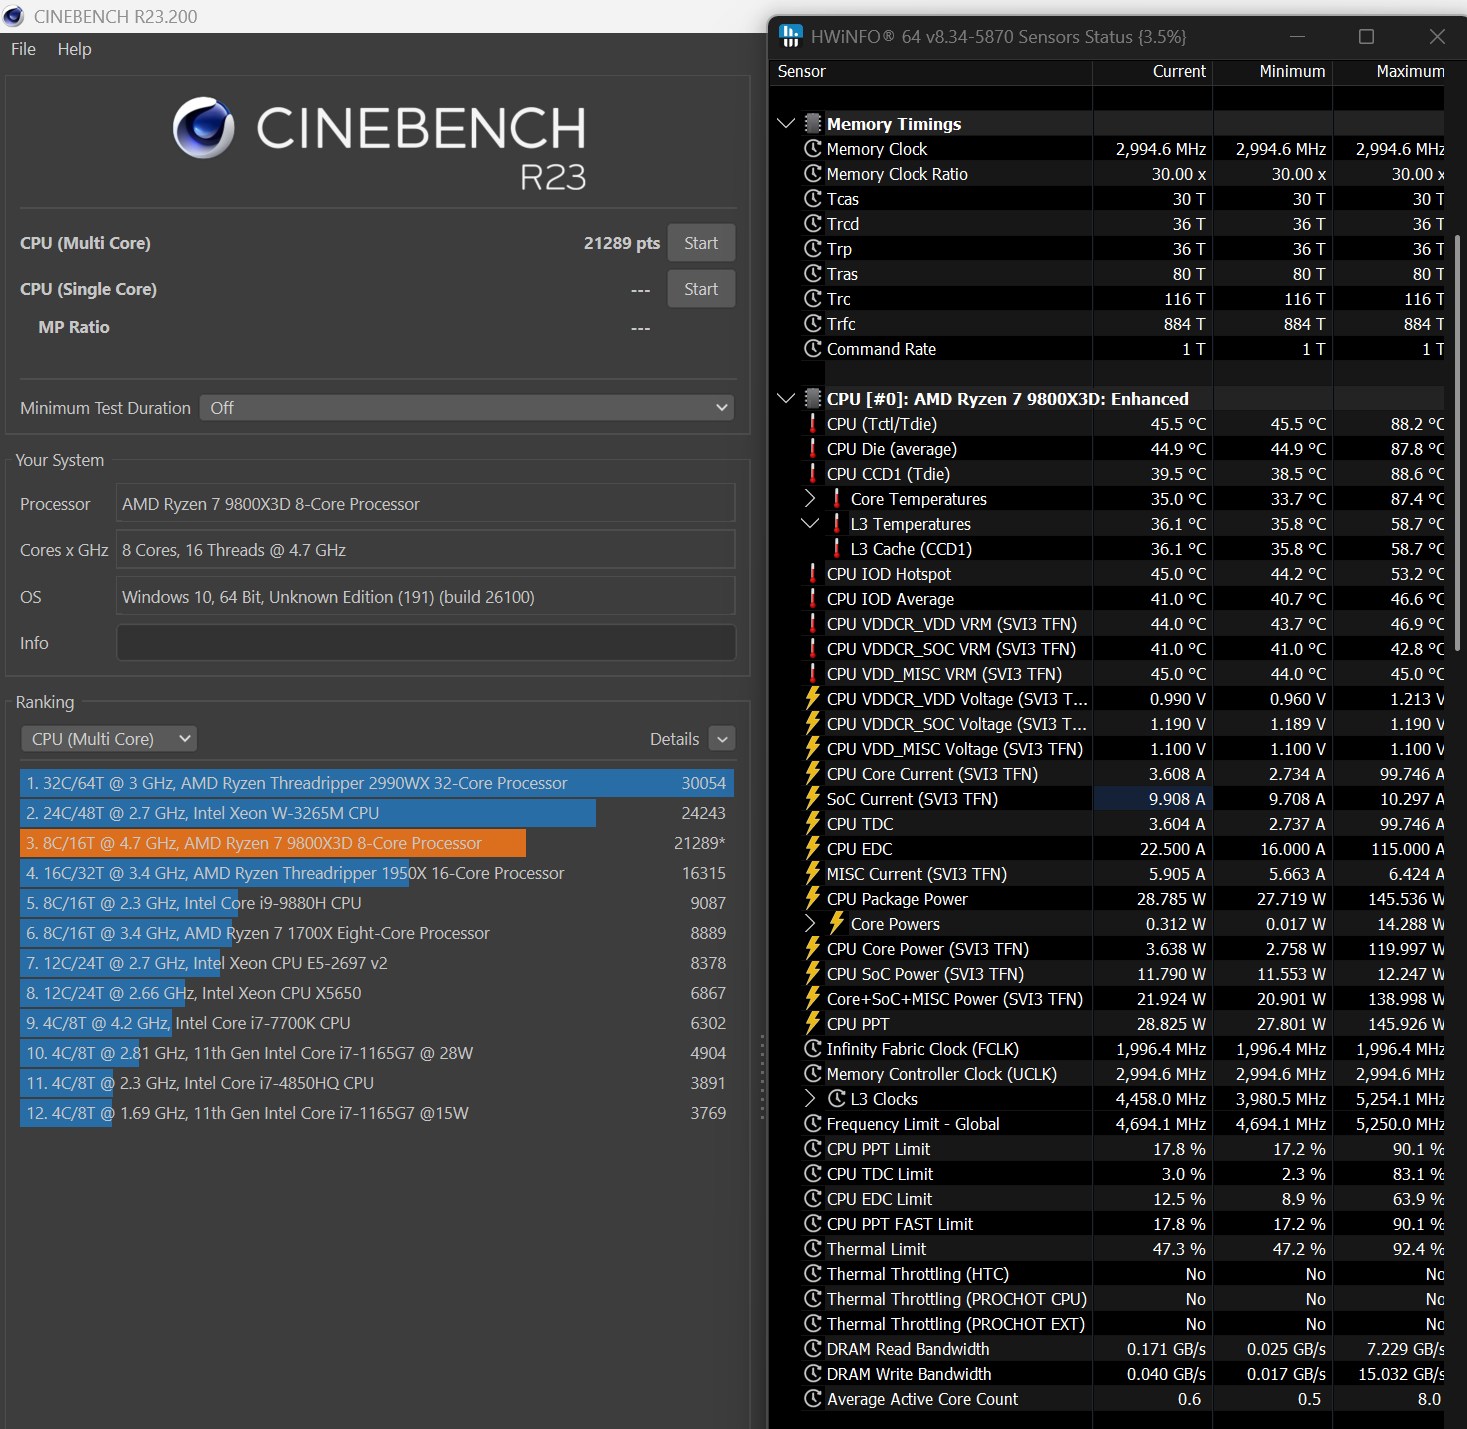Viewport: 1467px width, 1429px height.
Task: Expand the Core Temperatures subgroup
Action: (x=810, y=498)
